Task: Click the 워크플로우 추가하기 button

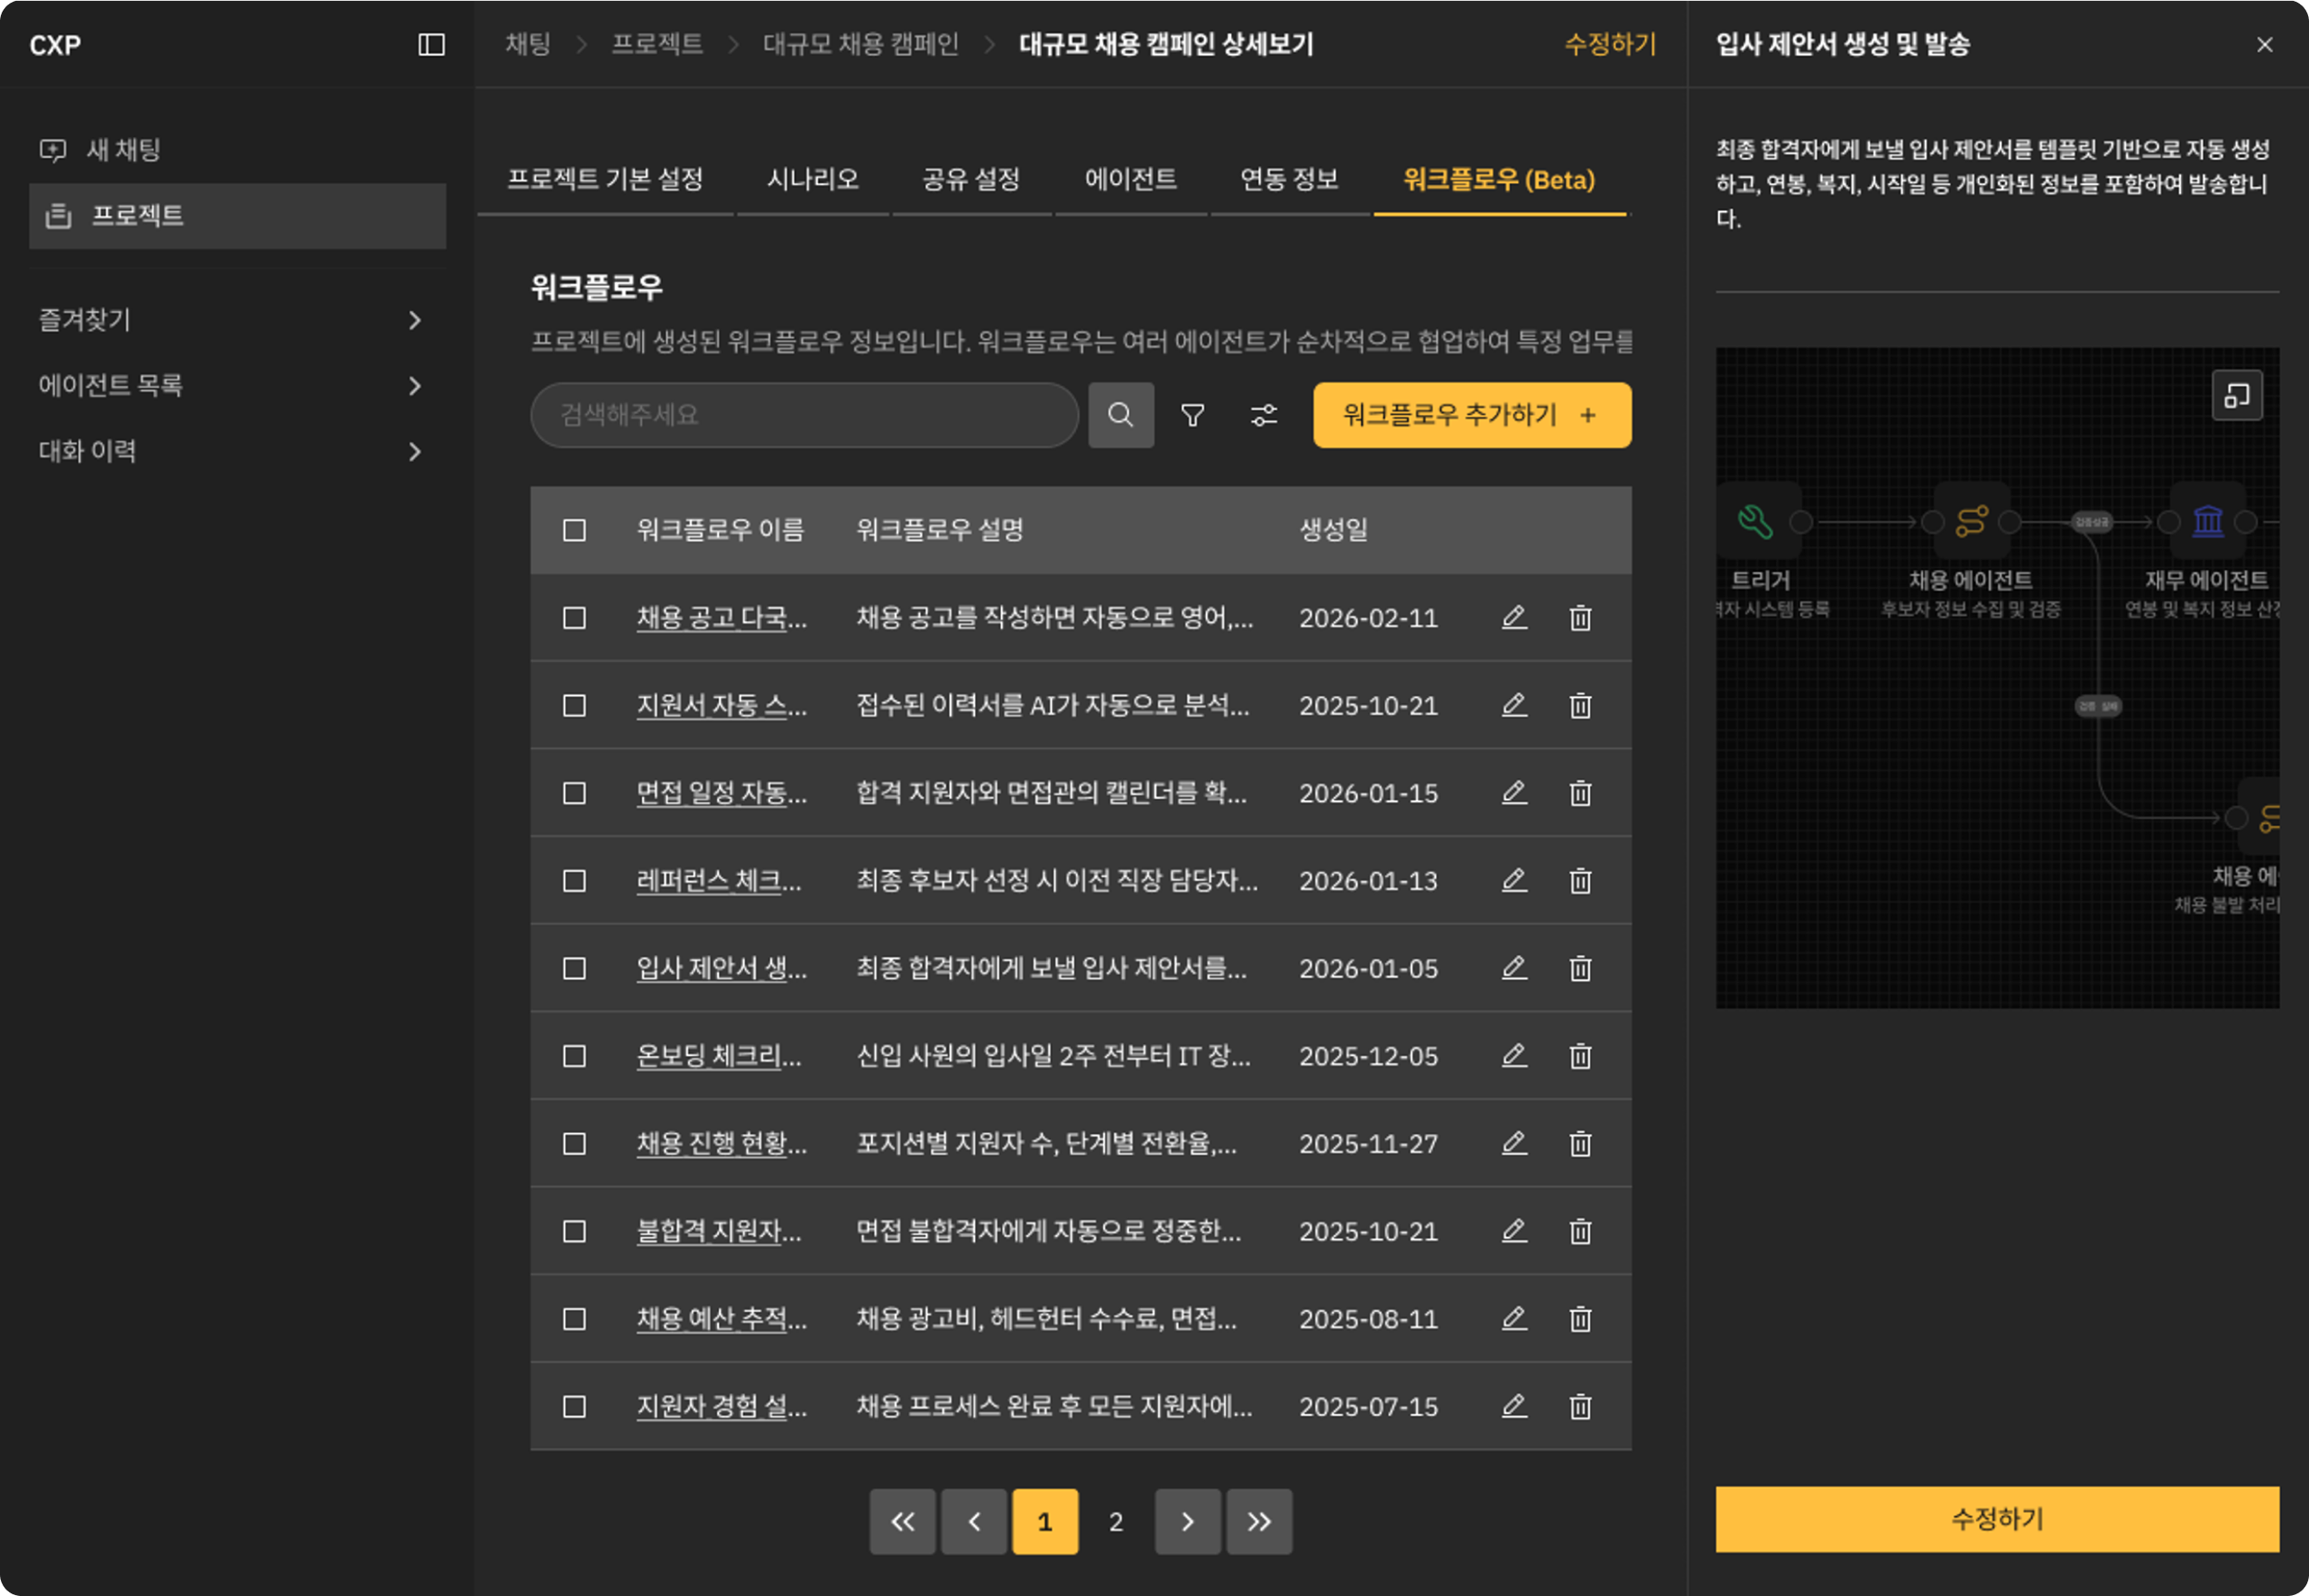Action: click(1471, 415)
